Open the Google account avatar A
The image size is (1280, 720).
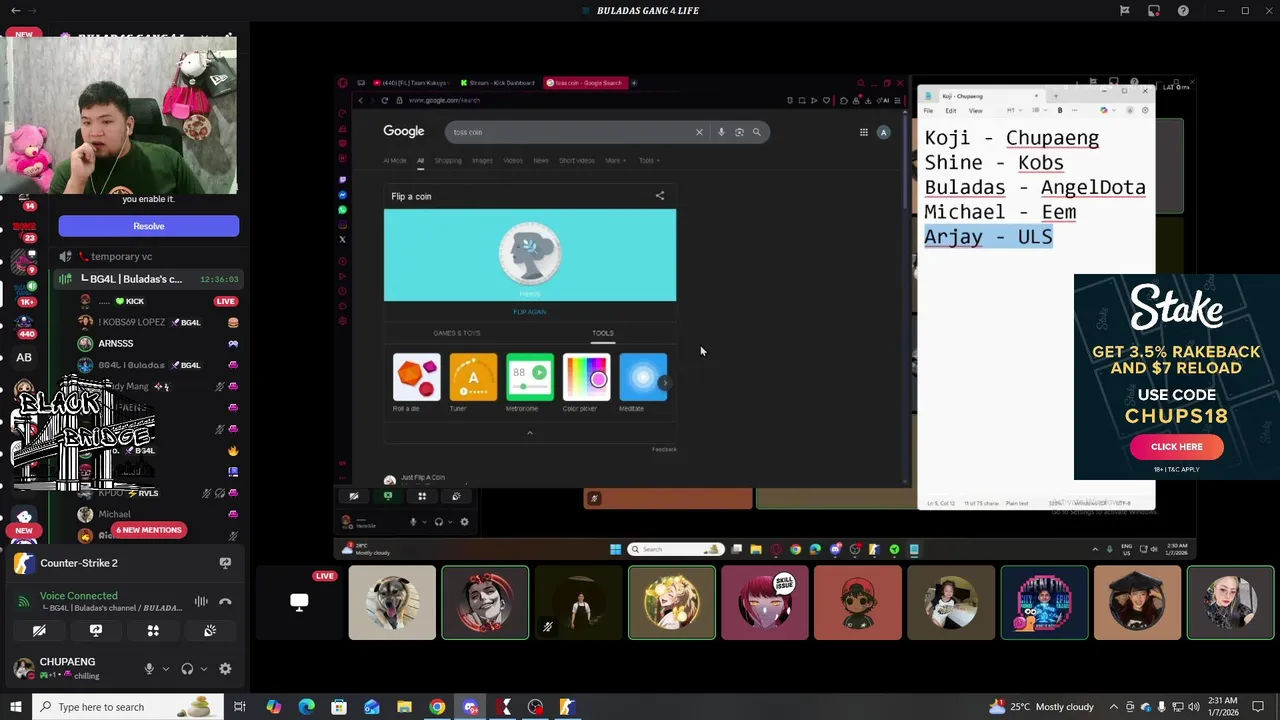pyautogui.click(x=883, y=132)
